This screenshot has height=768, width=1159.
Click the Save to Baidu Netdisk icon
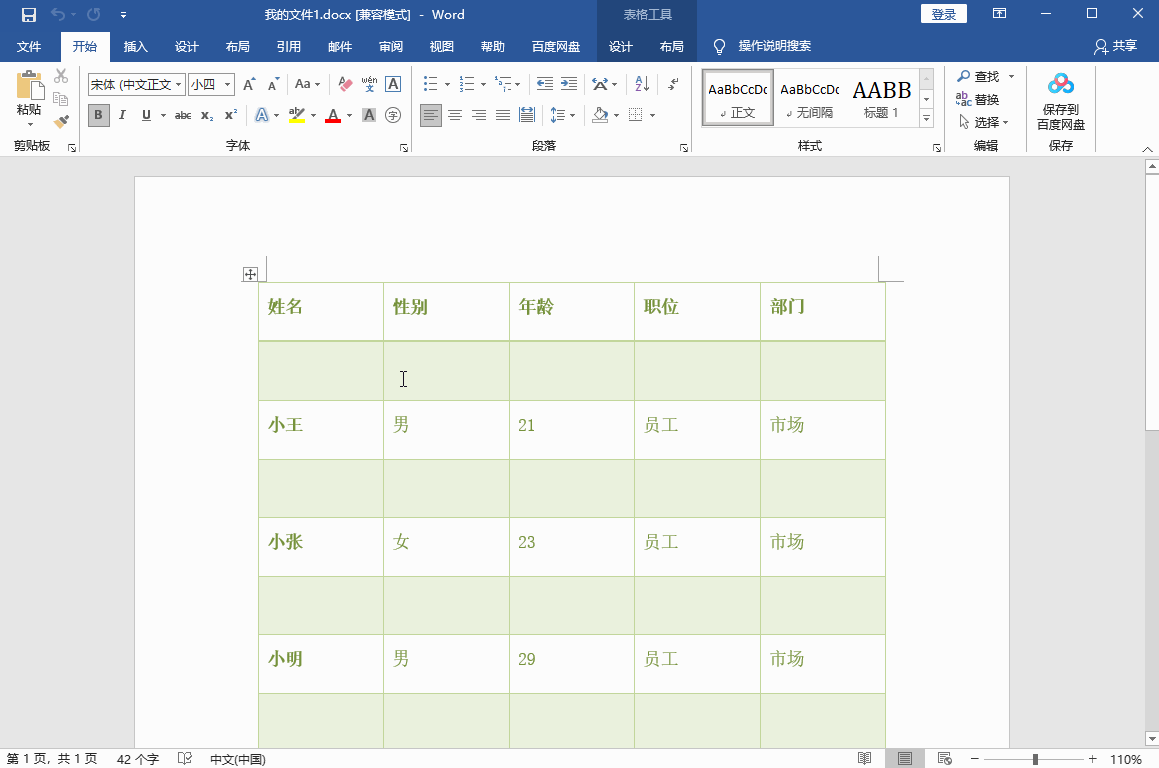pyautogui.click(x=1061, y=101)
